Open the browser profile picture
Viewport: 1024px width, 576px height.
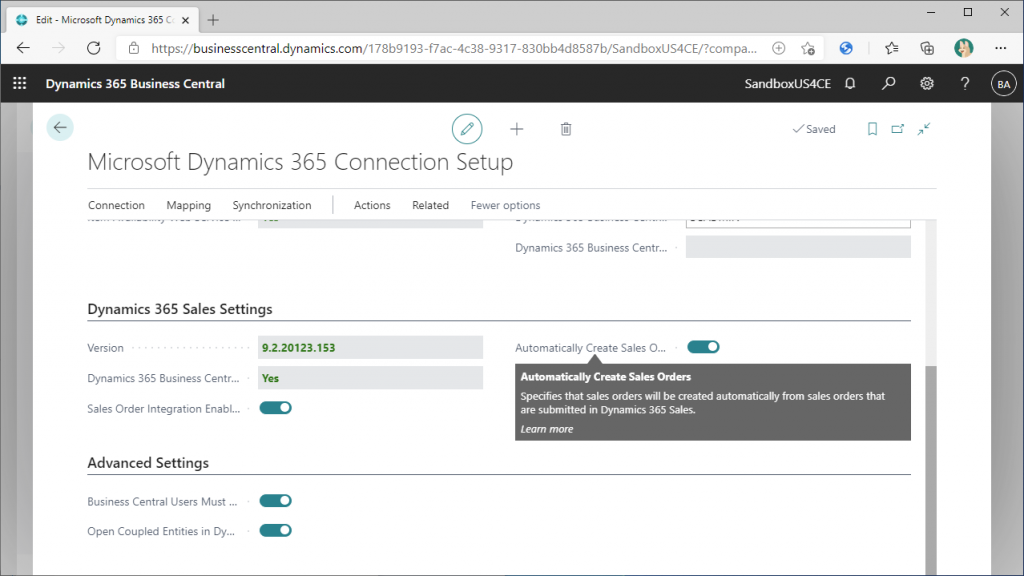964,48
